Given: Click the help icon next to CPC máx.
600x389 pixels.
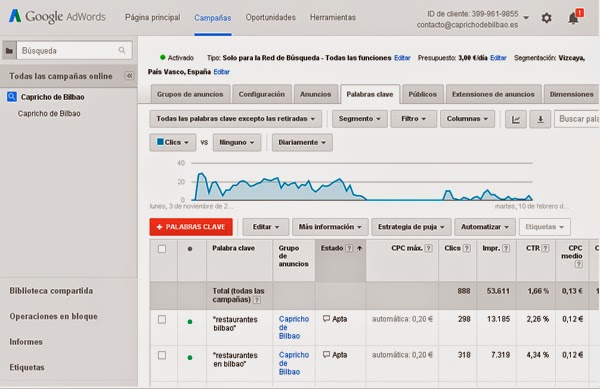Looking at the screenshot, I should pyautogui.click(x=429, y=248).
